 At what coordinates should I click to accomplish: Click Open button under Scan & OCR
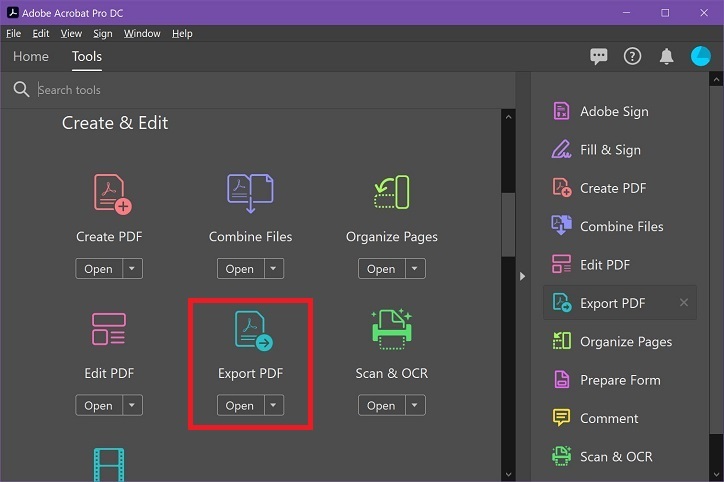click(381, 405)
